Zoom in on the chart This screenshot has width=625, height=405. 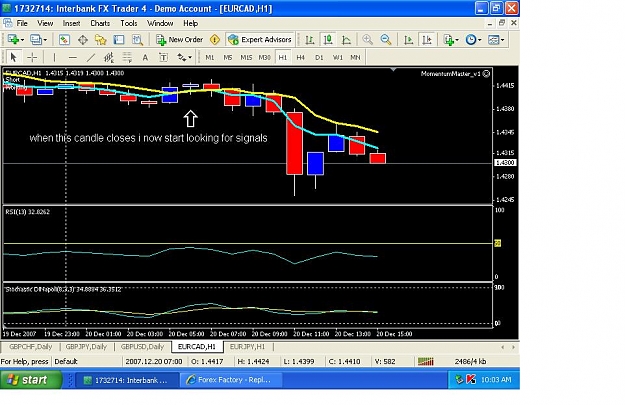click(x=367, y=39)
